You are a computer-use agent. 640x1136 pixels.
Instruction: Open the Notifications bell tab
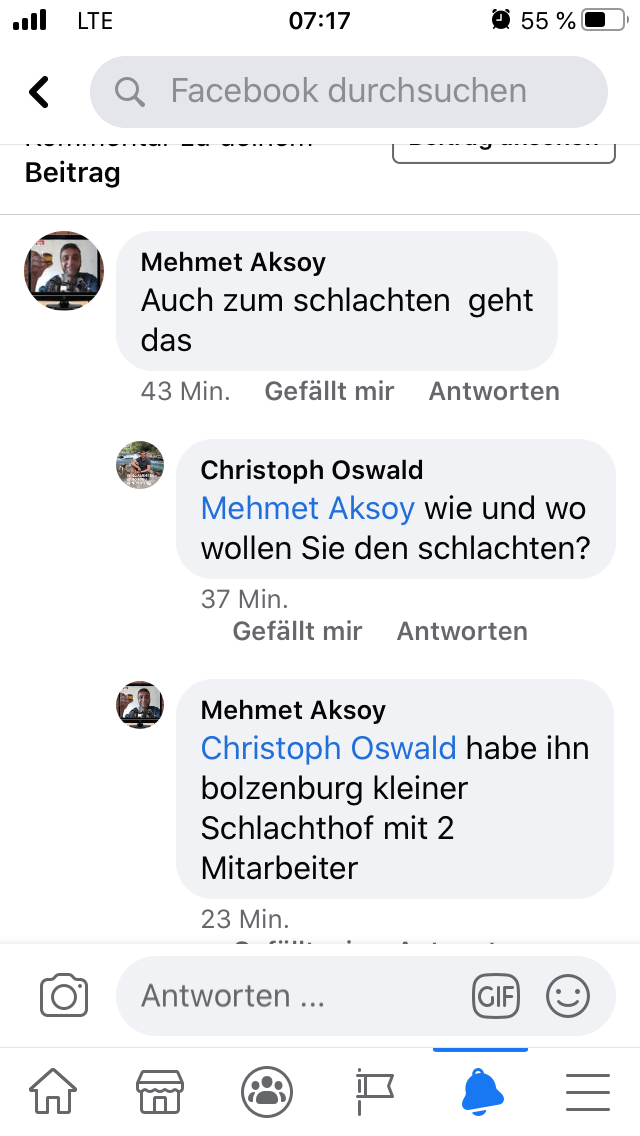(481, 1091)
